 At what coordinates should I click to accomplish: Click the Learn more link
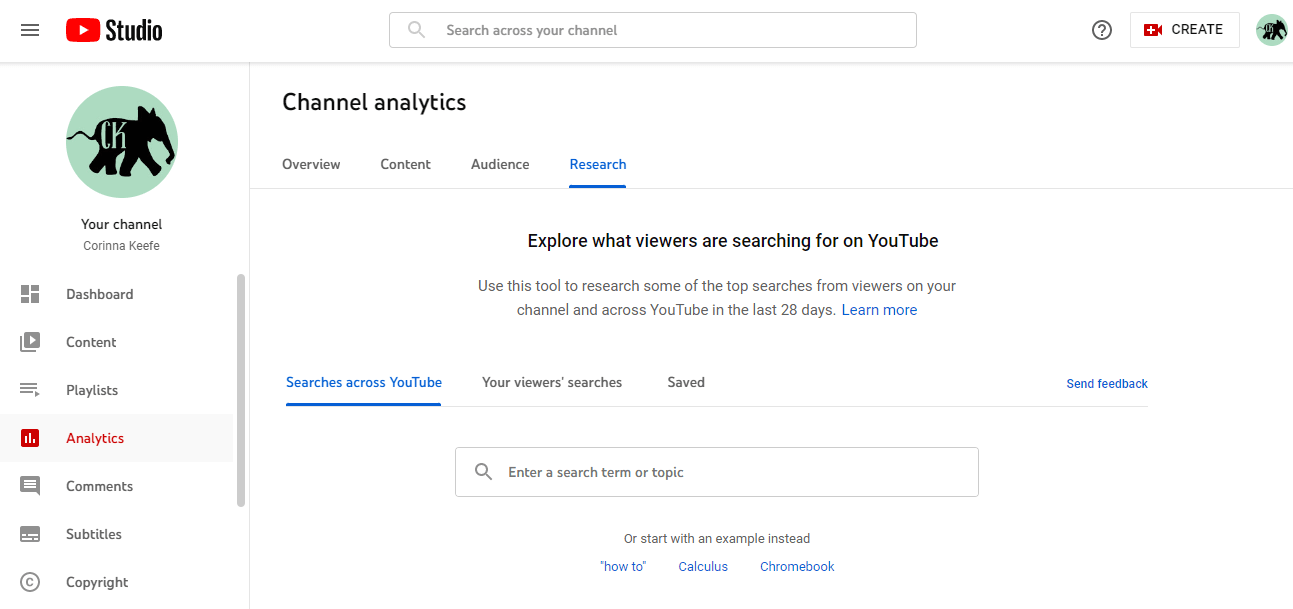click(879, 310)
